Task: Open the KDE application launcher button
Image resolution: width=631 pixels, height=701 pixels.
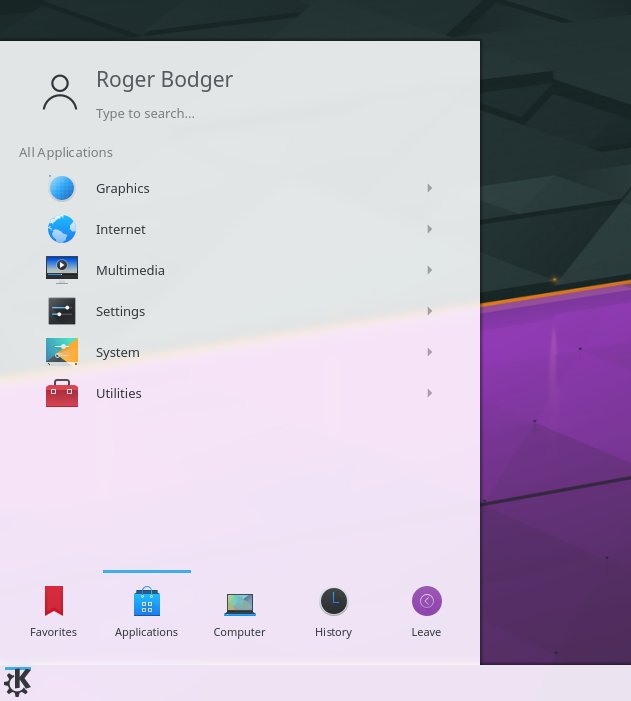Action: (x=17, y=682)
